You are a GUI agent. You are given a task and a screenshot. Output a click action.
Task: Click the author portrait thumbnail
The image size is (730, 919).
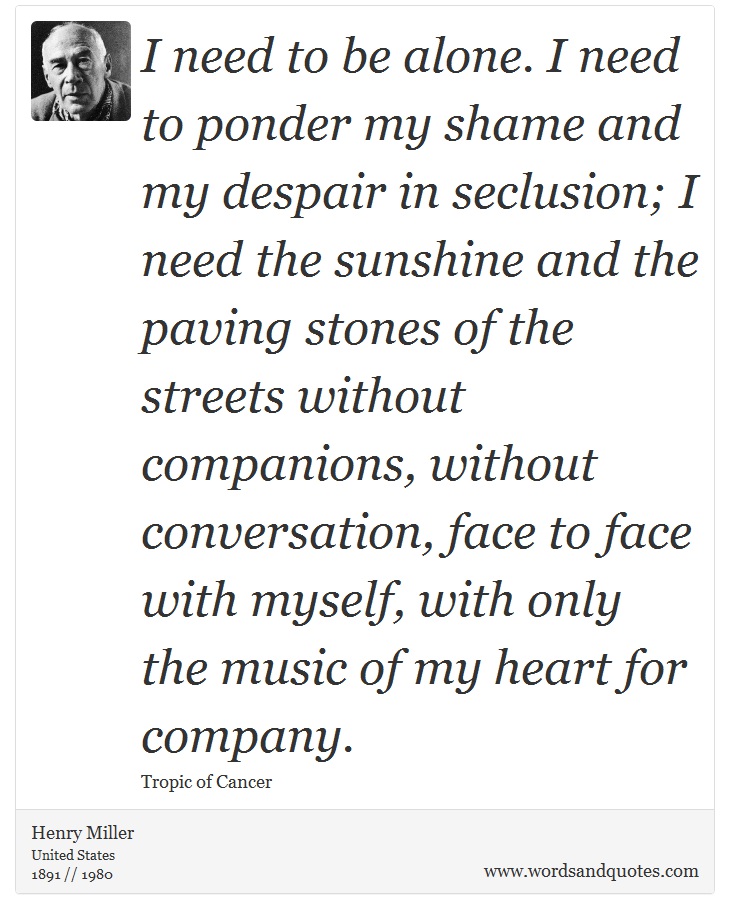pos(81,71)
